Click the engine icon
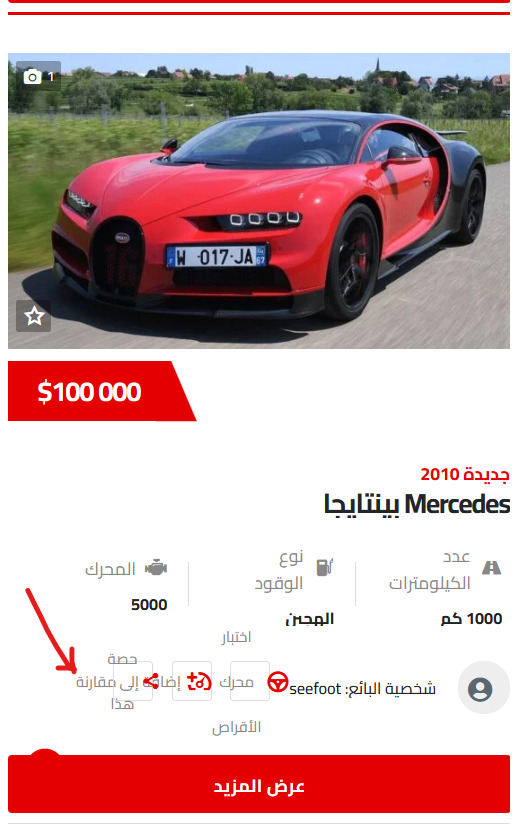512x826 pixels. tap(156, 568)
